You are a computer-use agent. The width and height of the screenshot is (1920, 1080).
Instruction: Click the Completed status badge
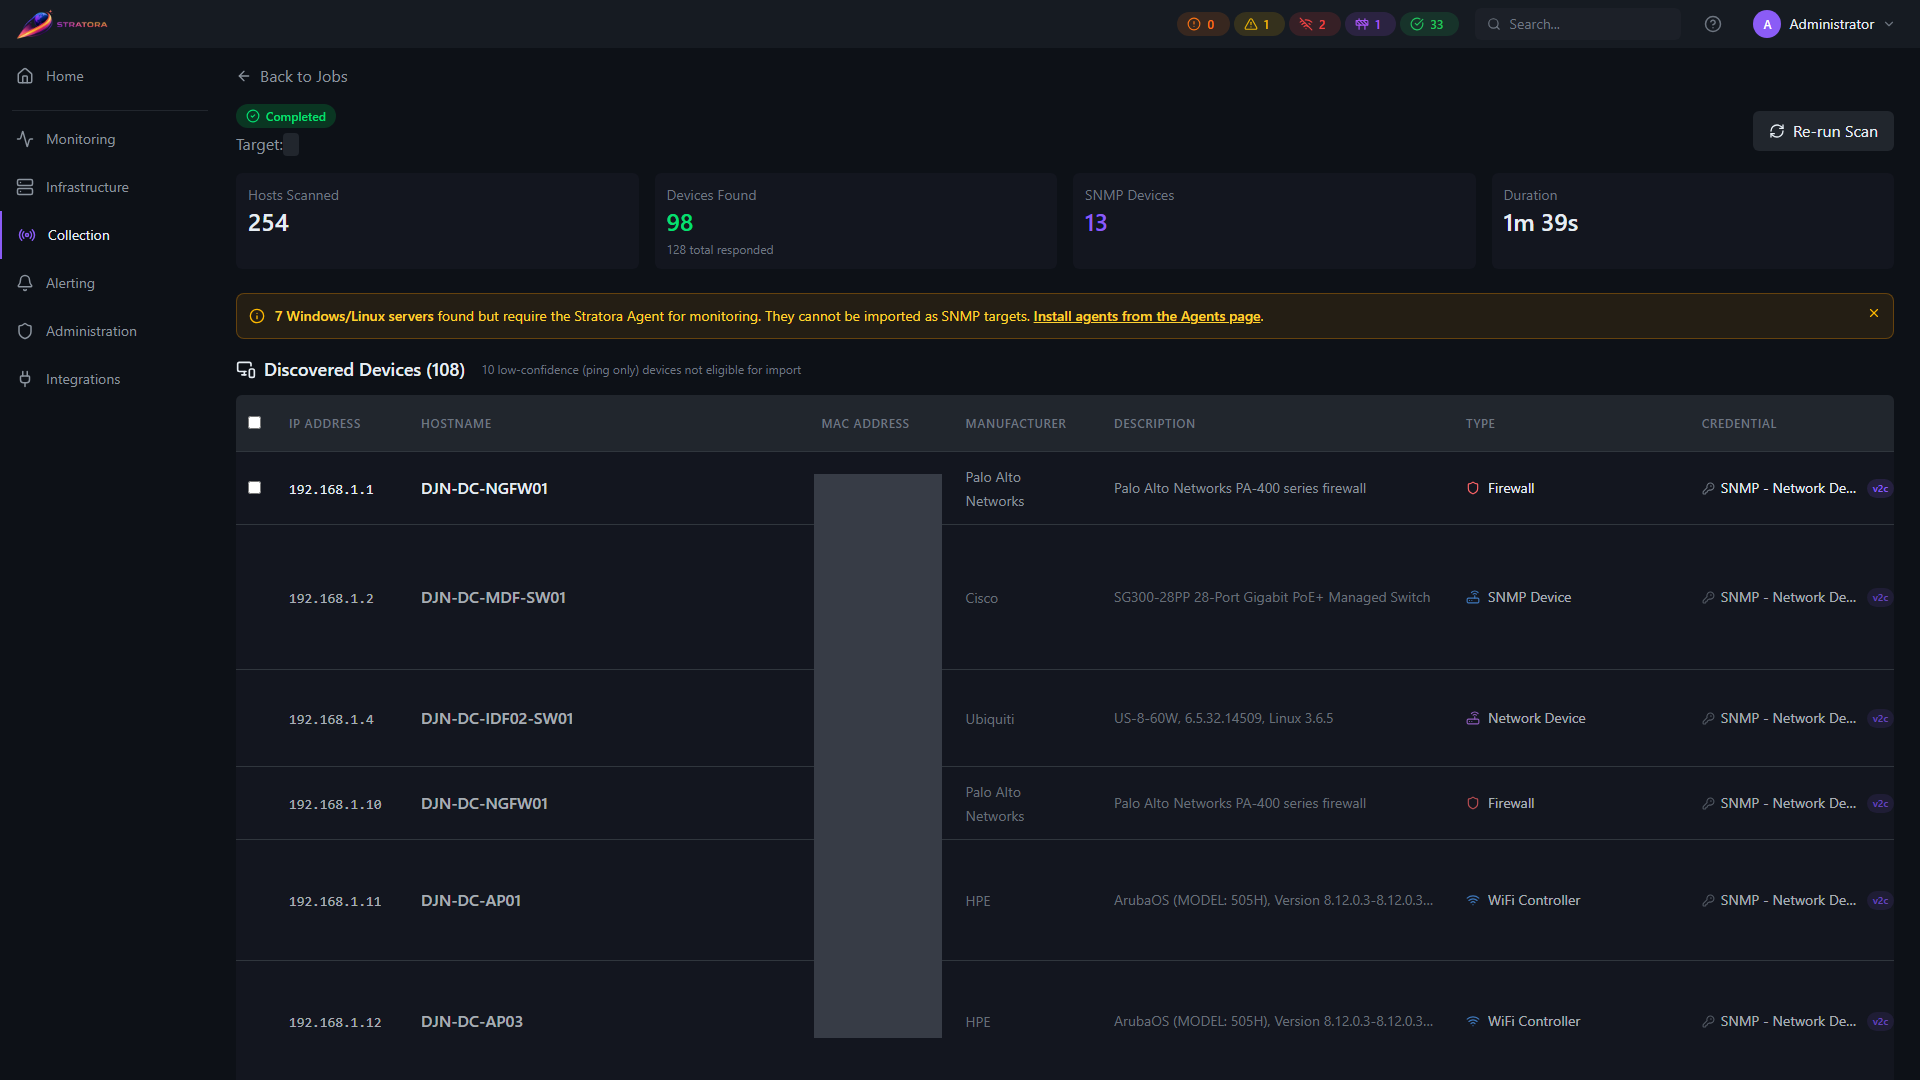[285, 117]
